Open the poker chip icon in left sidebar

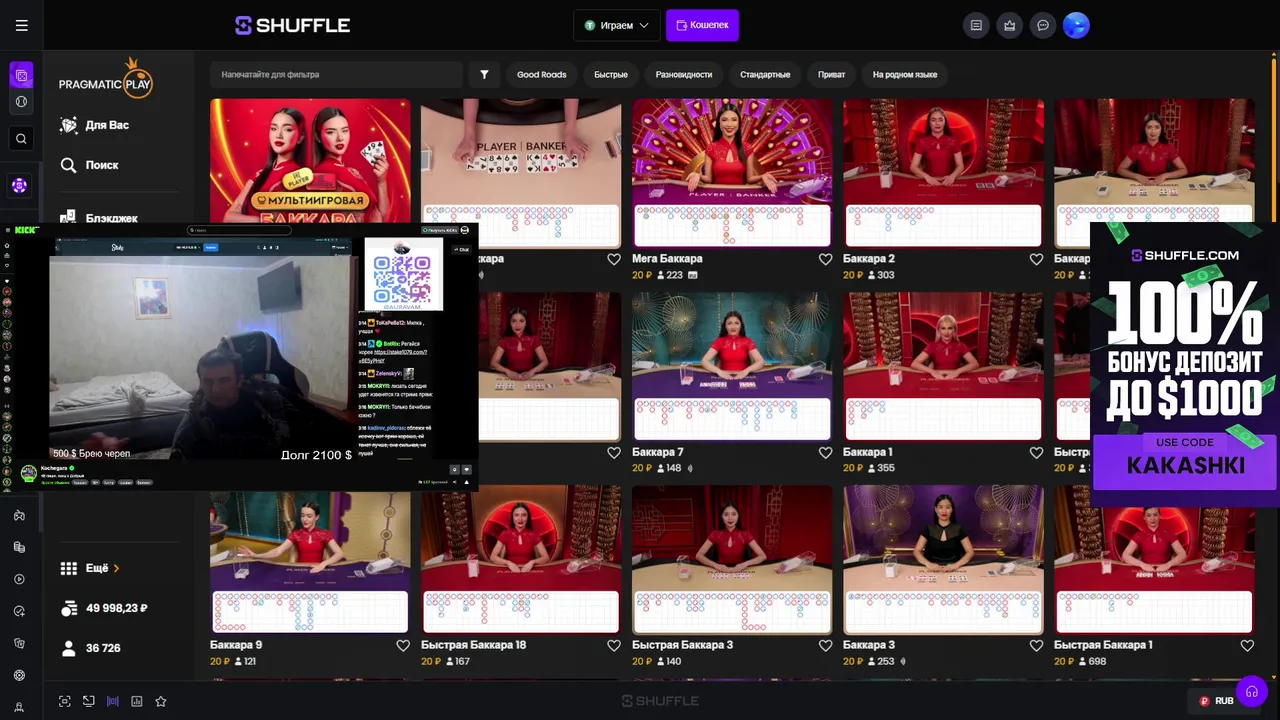[x=19, y=676]
